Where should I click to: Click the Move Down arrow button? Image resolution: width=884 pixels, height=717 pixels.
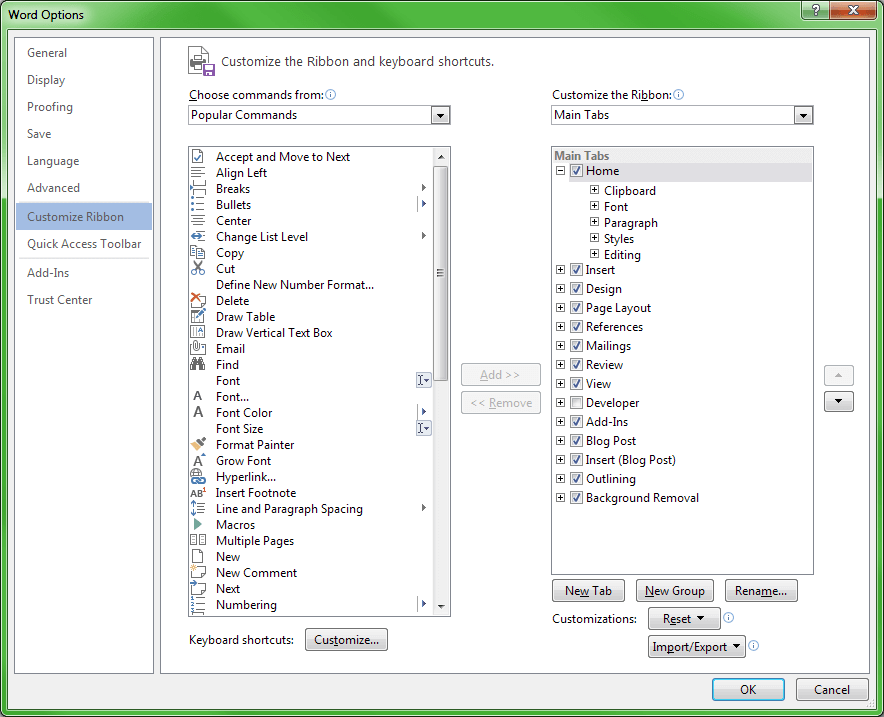click(839, 401)
